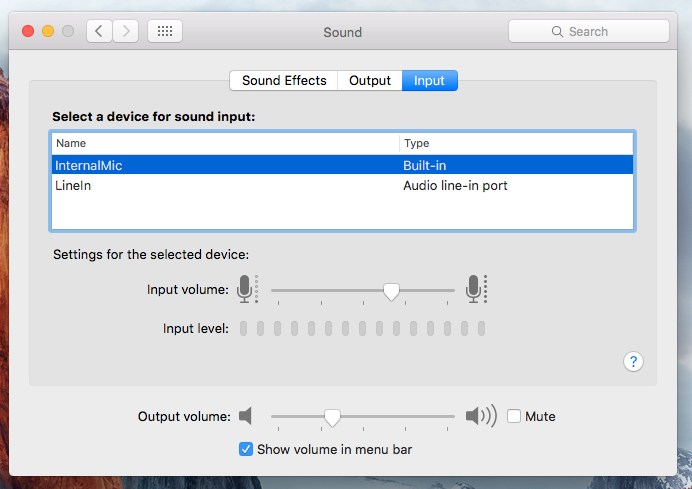
Task: Click the high input volume microphone icon
Action: tap(475, 290)
